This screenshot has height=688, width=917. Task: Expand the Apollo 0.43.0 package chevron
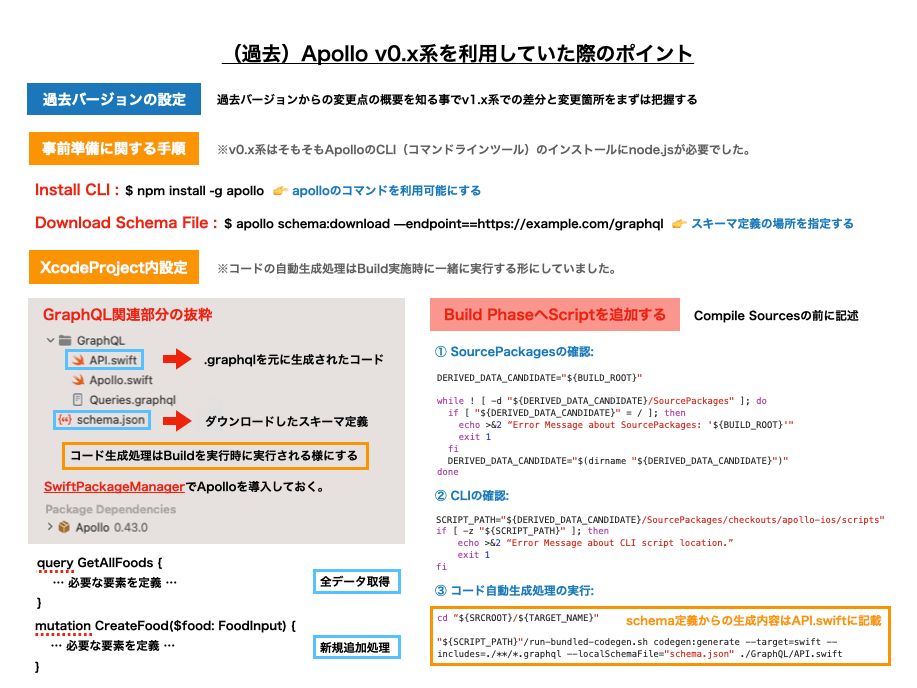coord(50,527)
